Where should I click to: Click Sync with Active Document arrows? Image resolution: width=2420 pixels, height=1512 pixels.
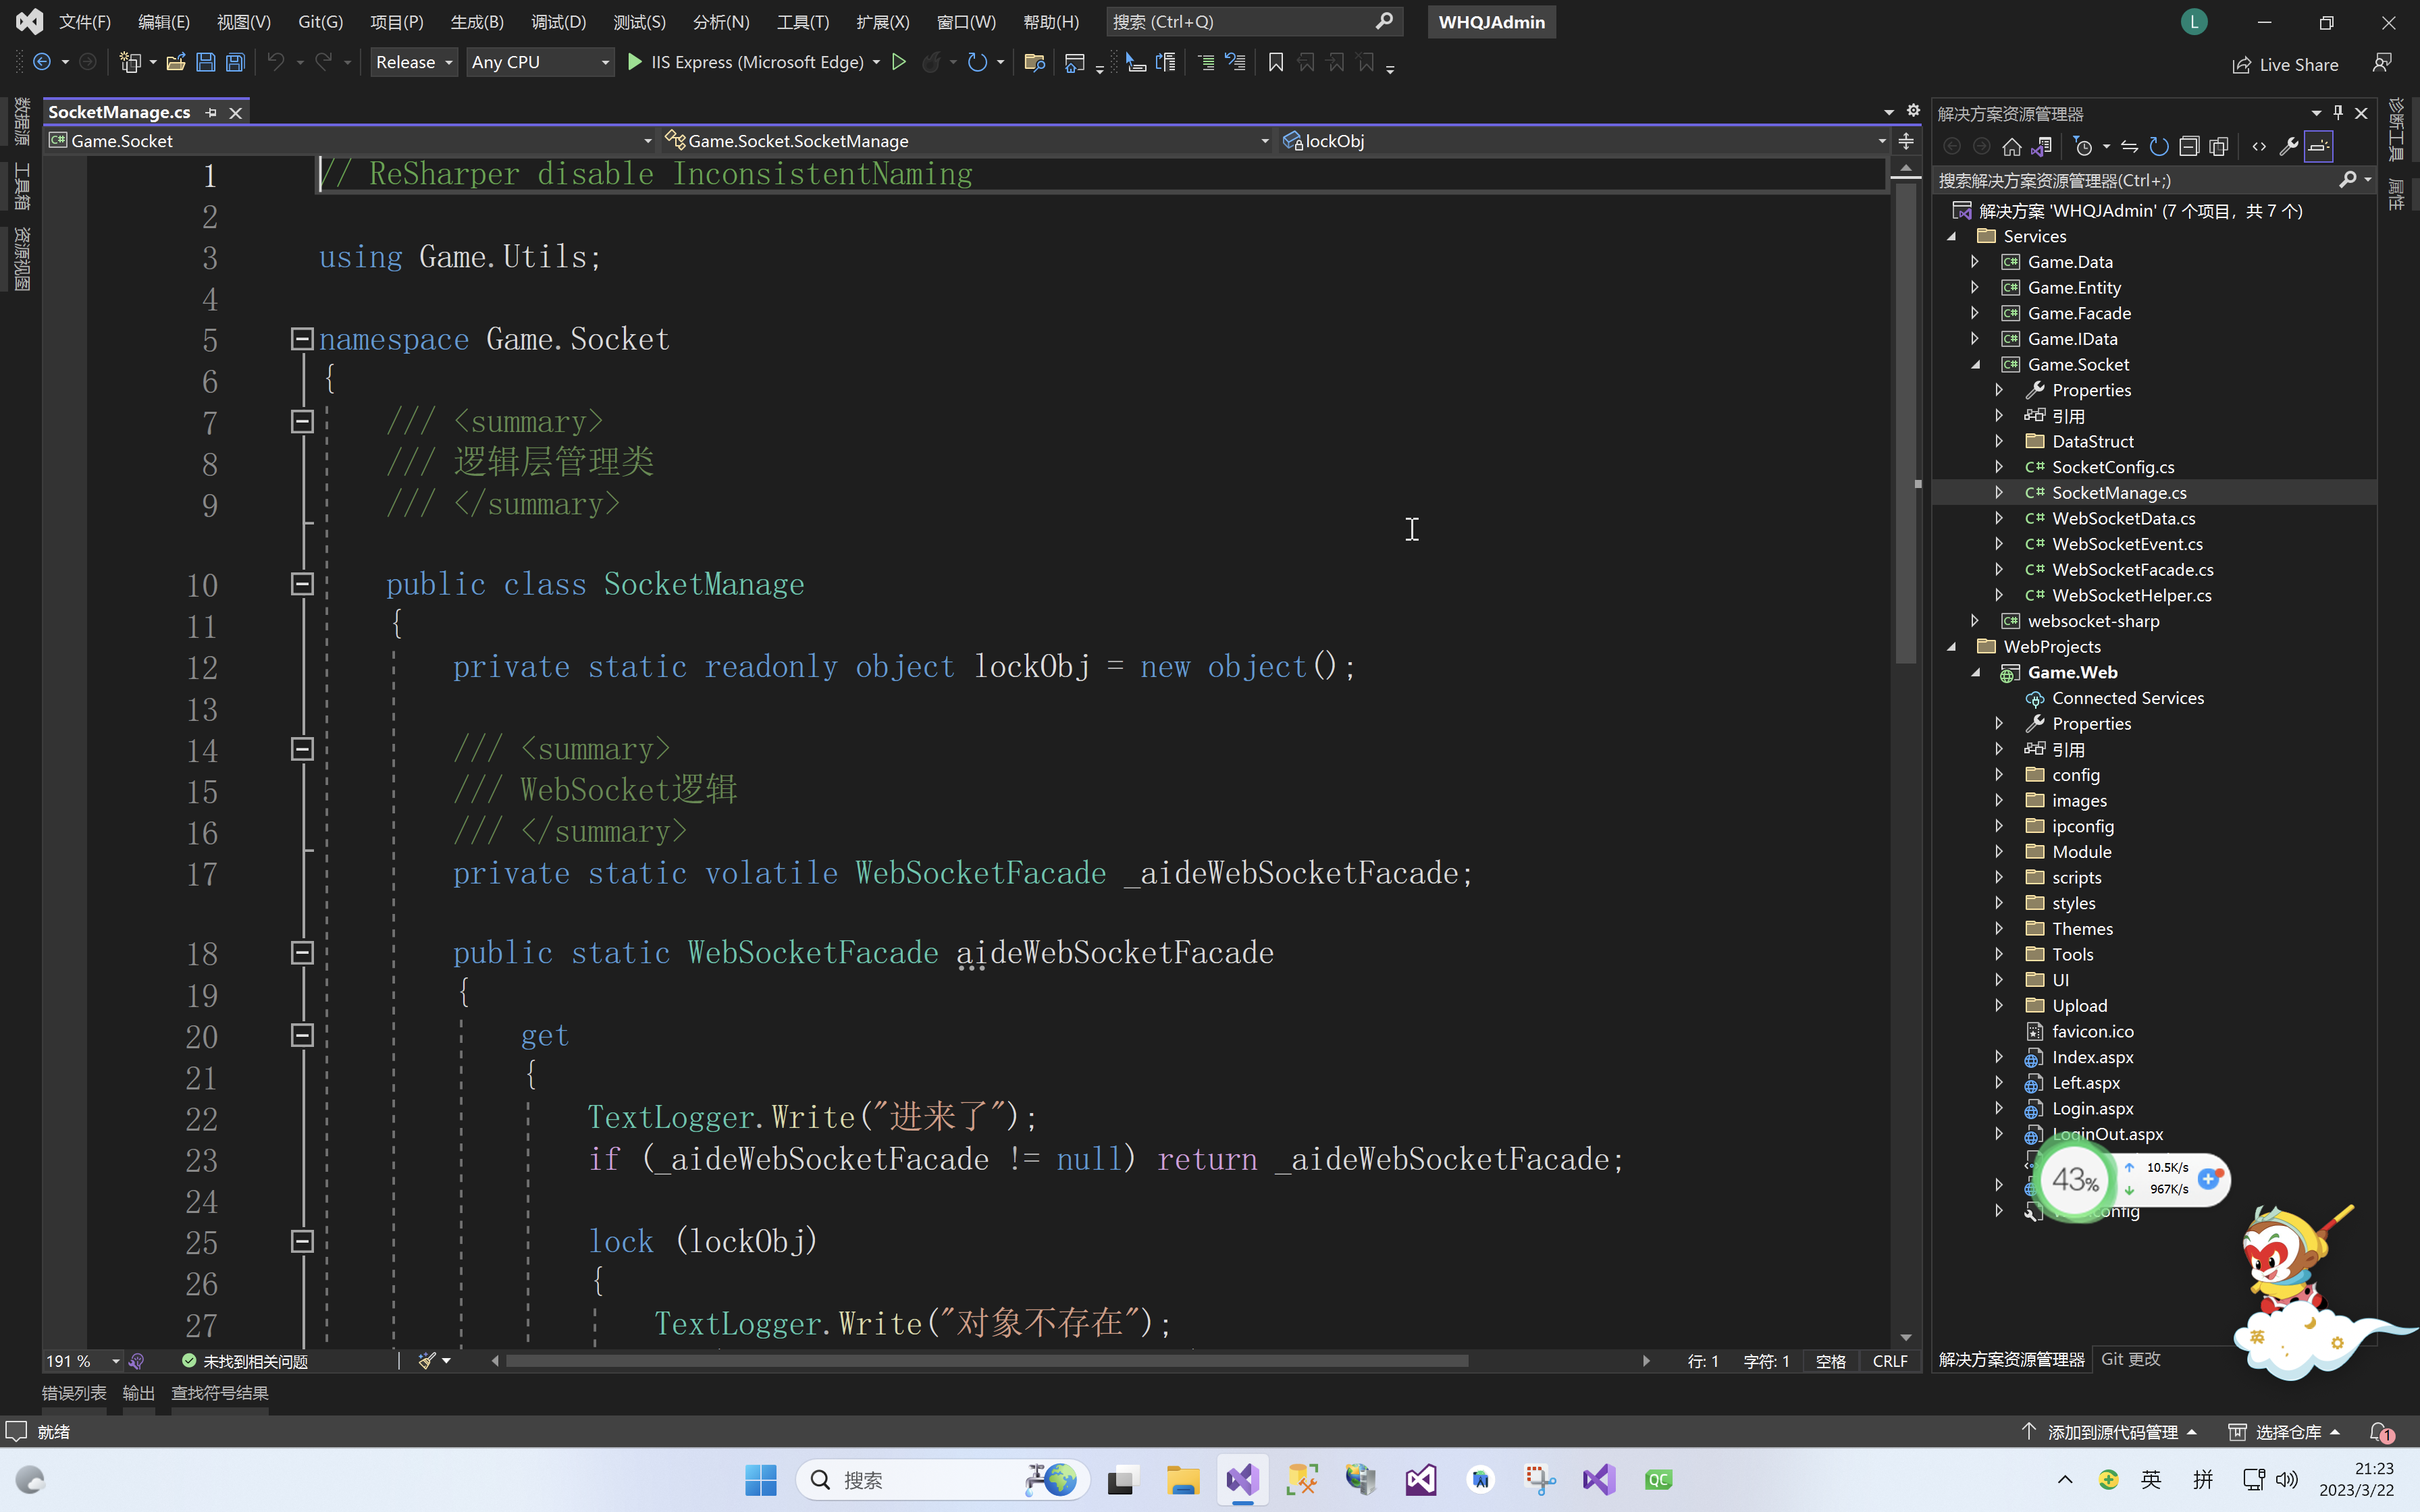(2130, 147)
